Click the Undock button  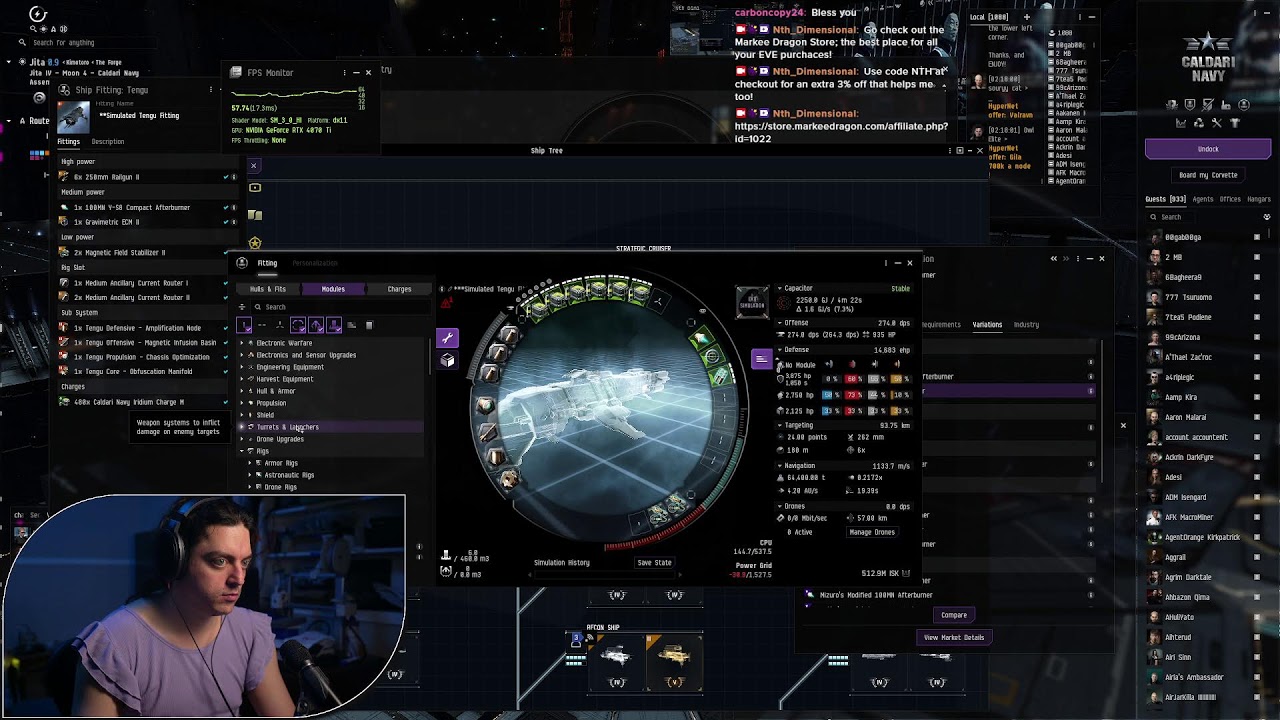coord(1208,149)
